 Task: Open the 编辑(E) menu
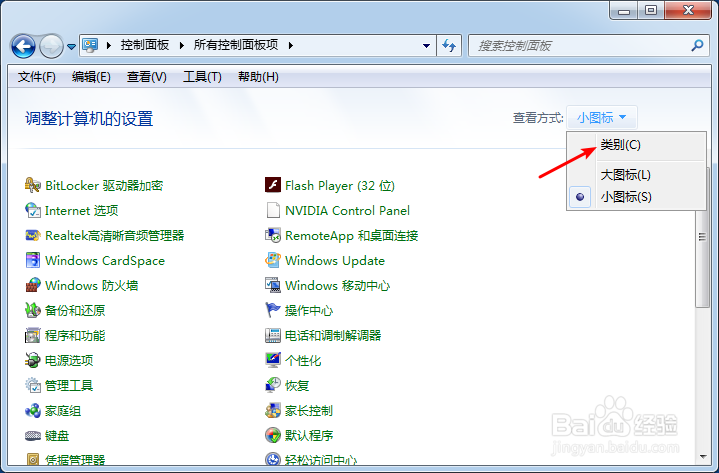click(91, 77)
